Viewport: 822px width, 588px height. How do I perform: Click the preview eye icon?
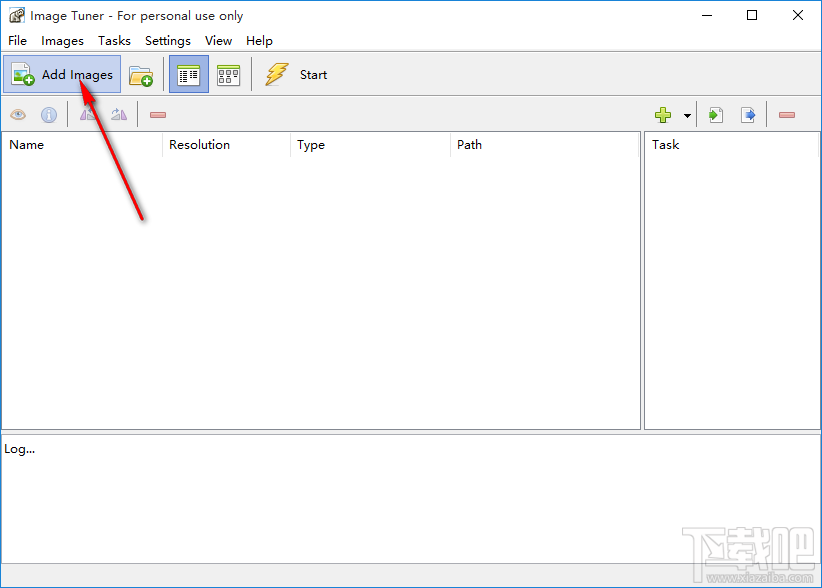[18, 115]
